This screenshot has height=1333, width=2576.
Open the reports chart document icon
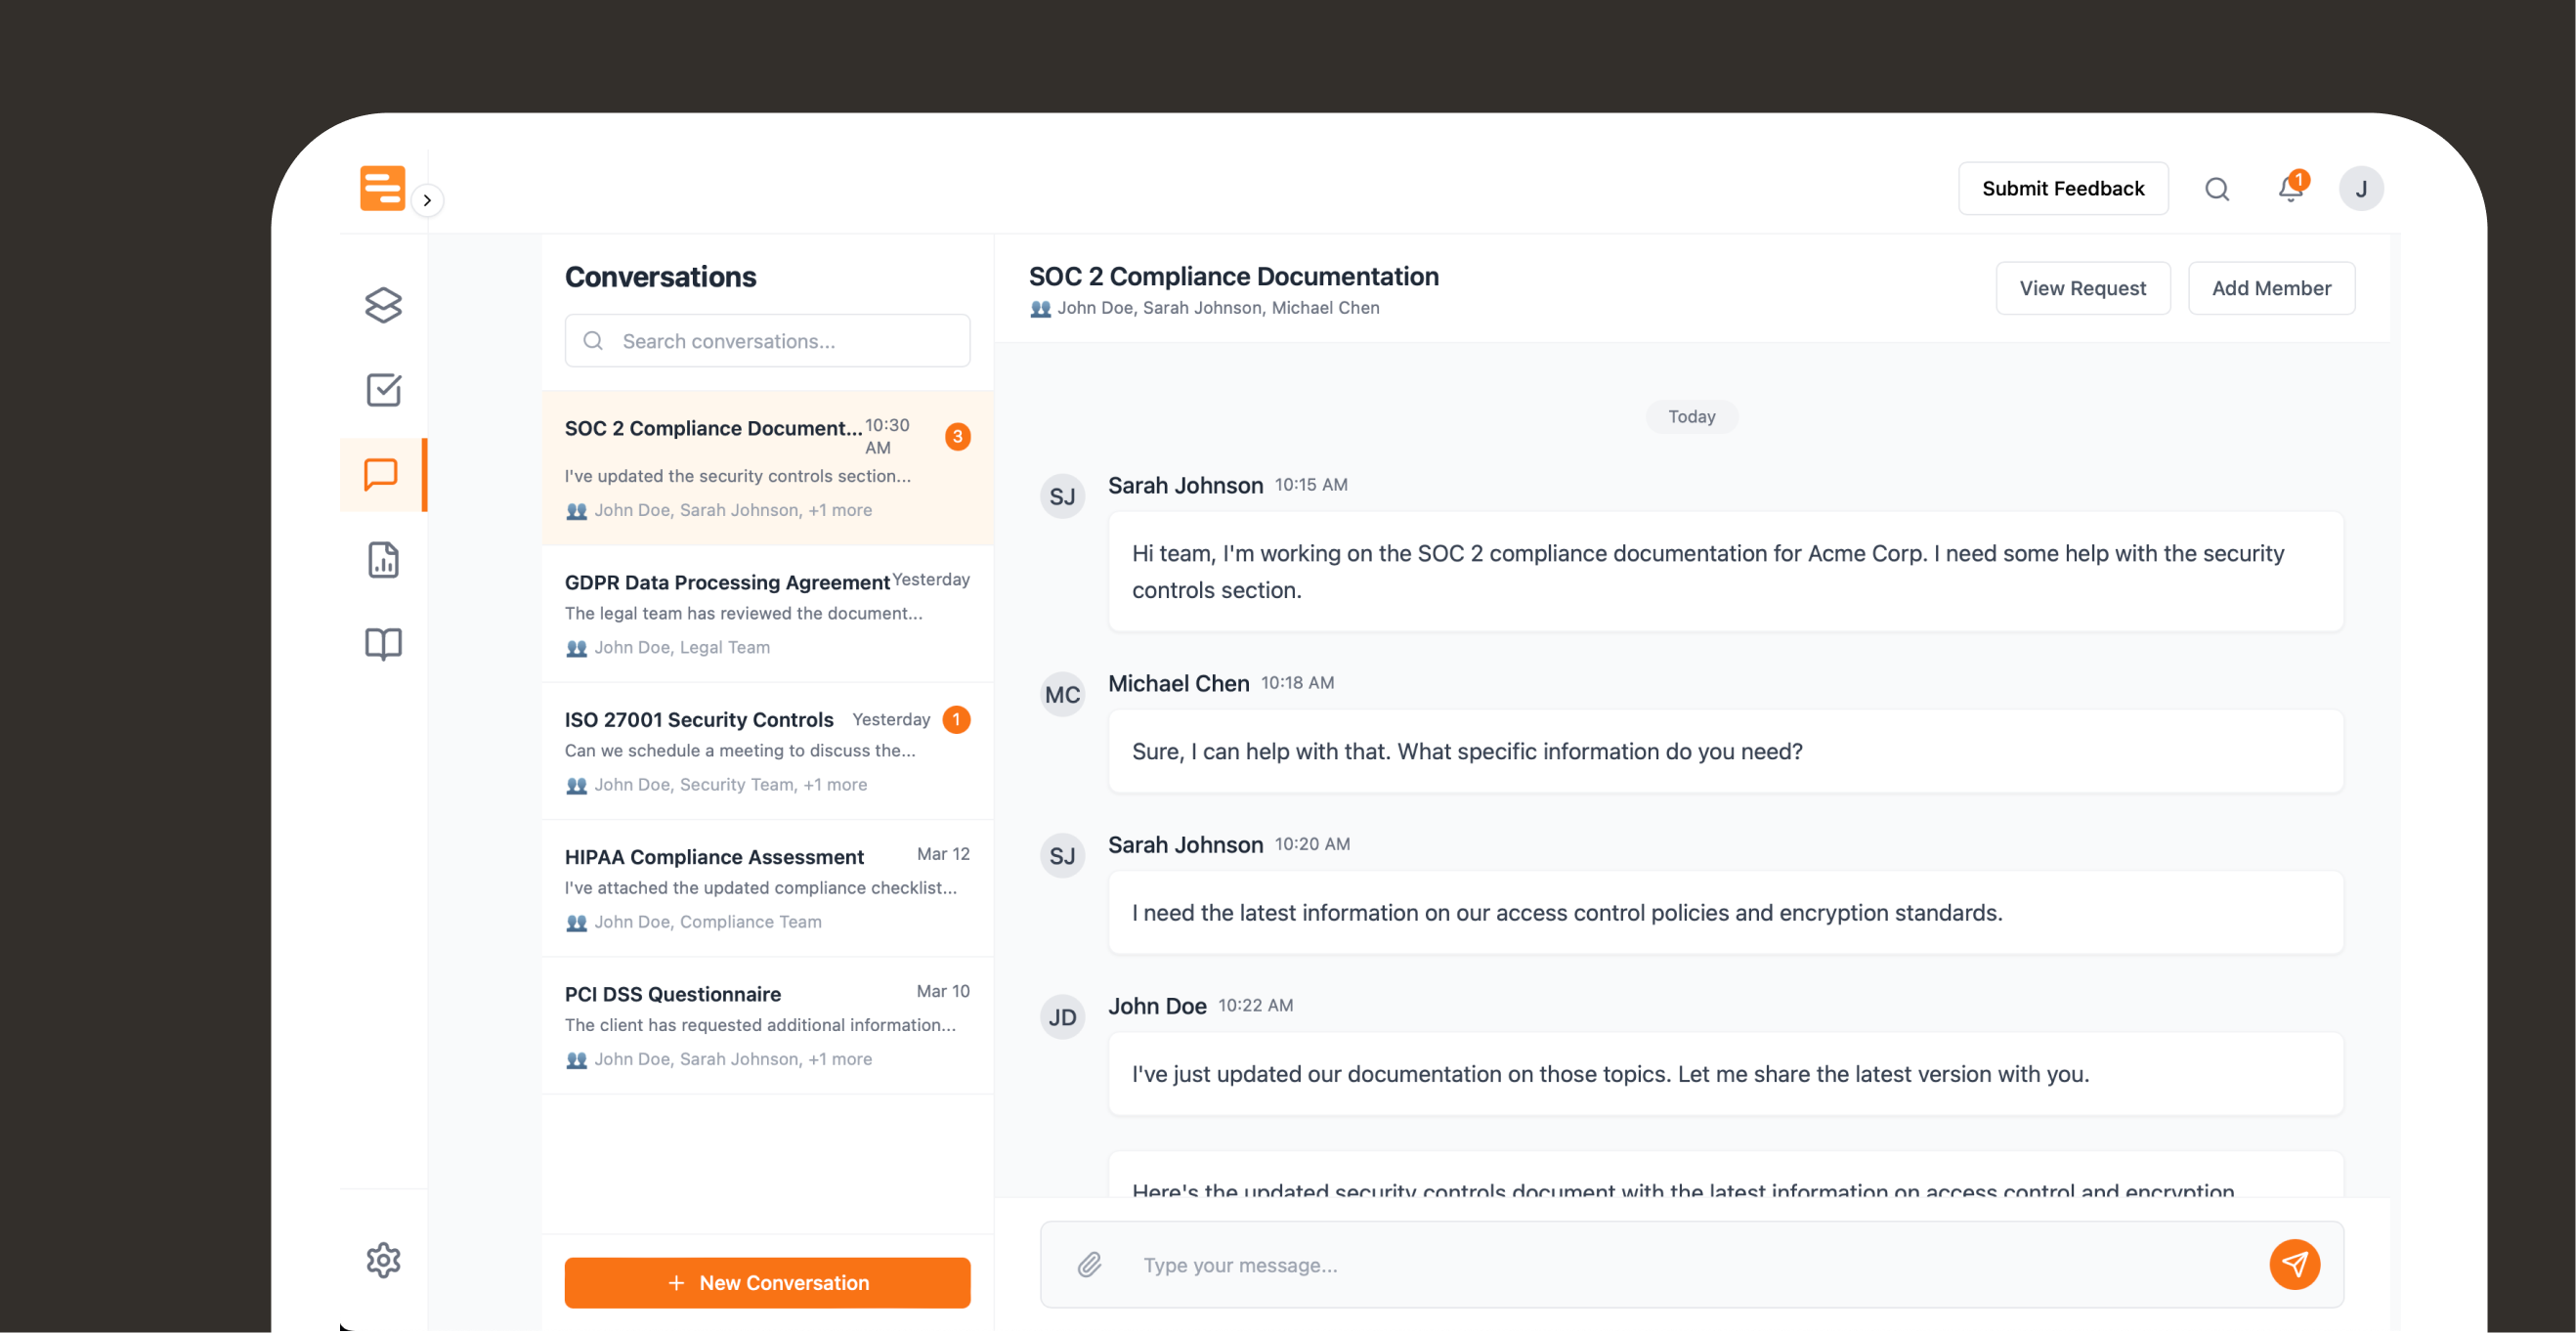click(383, 560)
